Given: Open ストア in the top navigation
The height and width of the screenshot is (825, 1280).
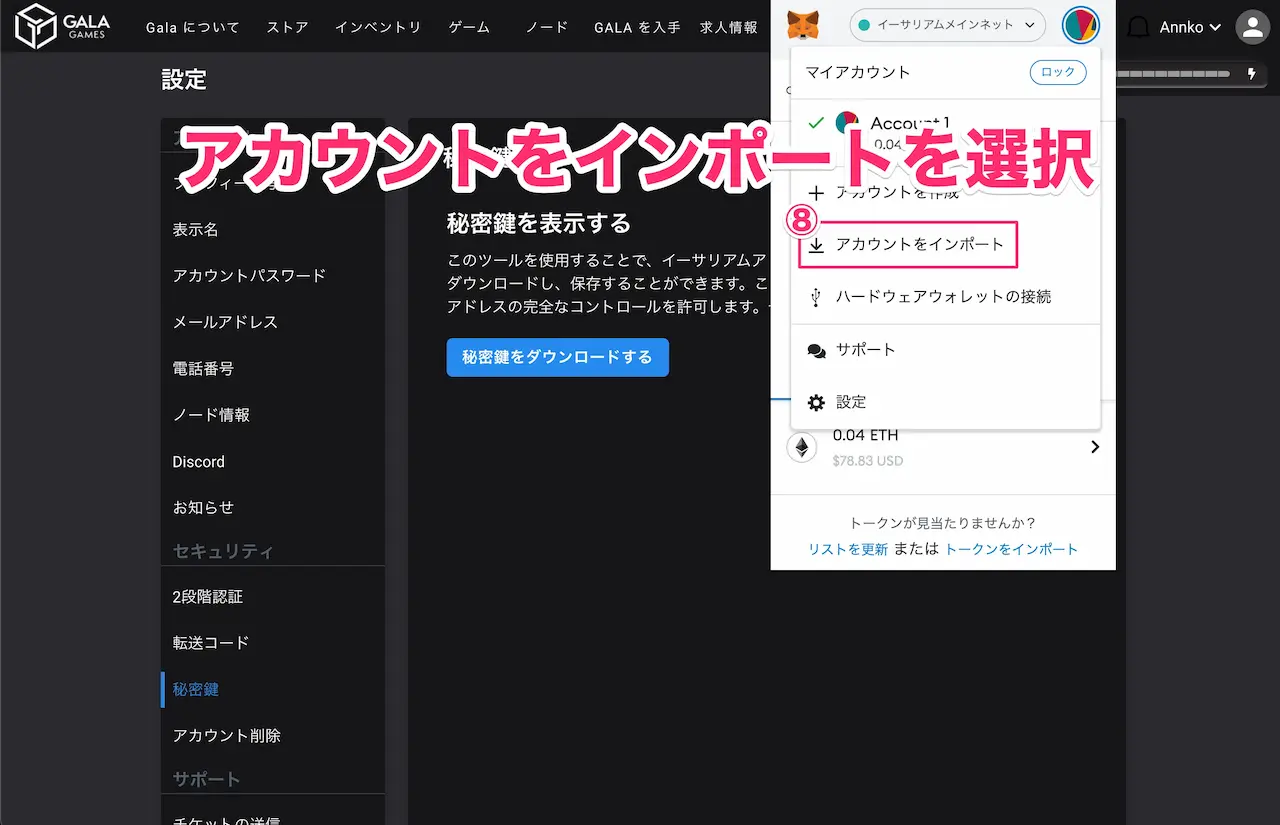Looking at the screenshot, I should tap(287, 27).
